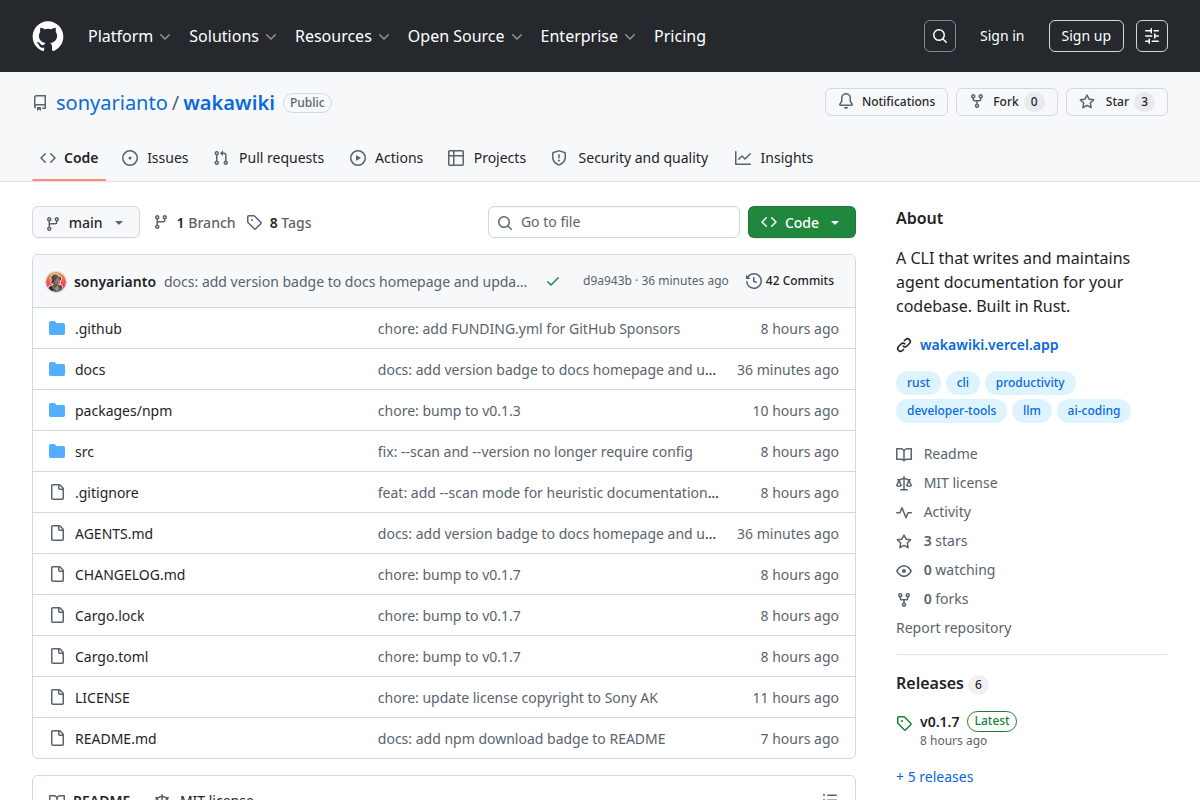Screen dimensions: 1200x800
Task: Switch to the Issues tab
Action: pos(155,158)
